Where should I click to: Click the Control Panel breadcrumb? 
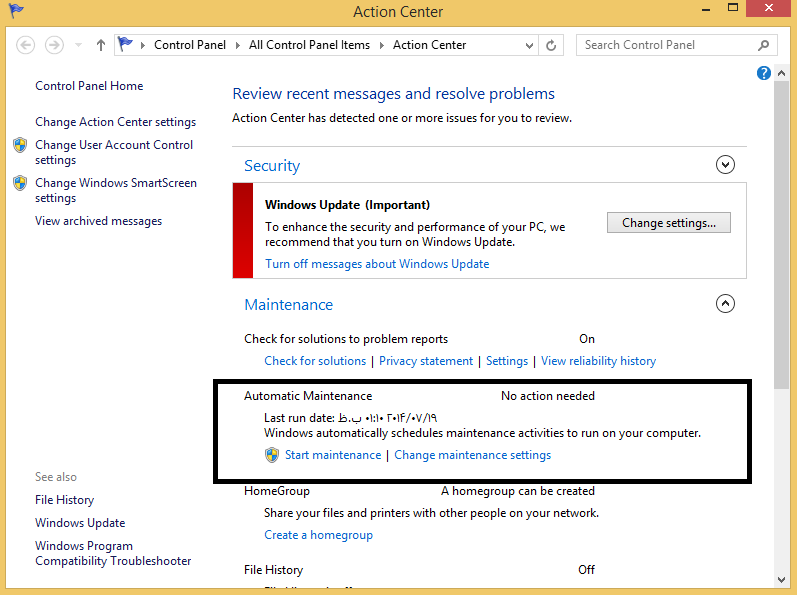[x=190, y=45]
